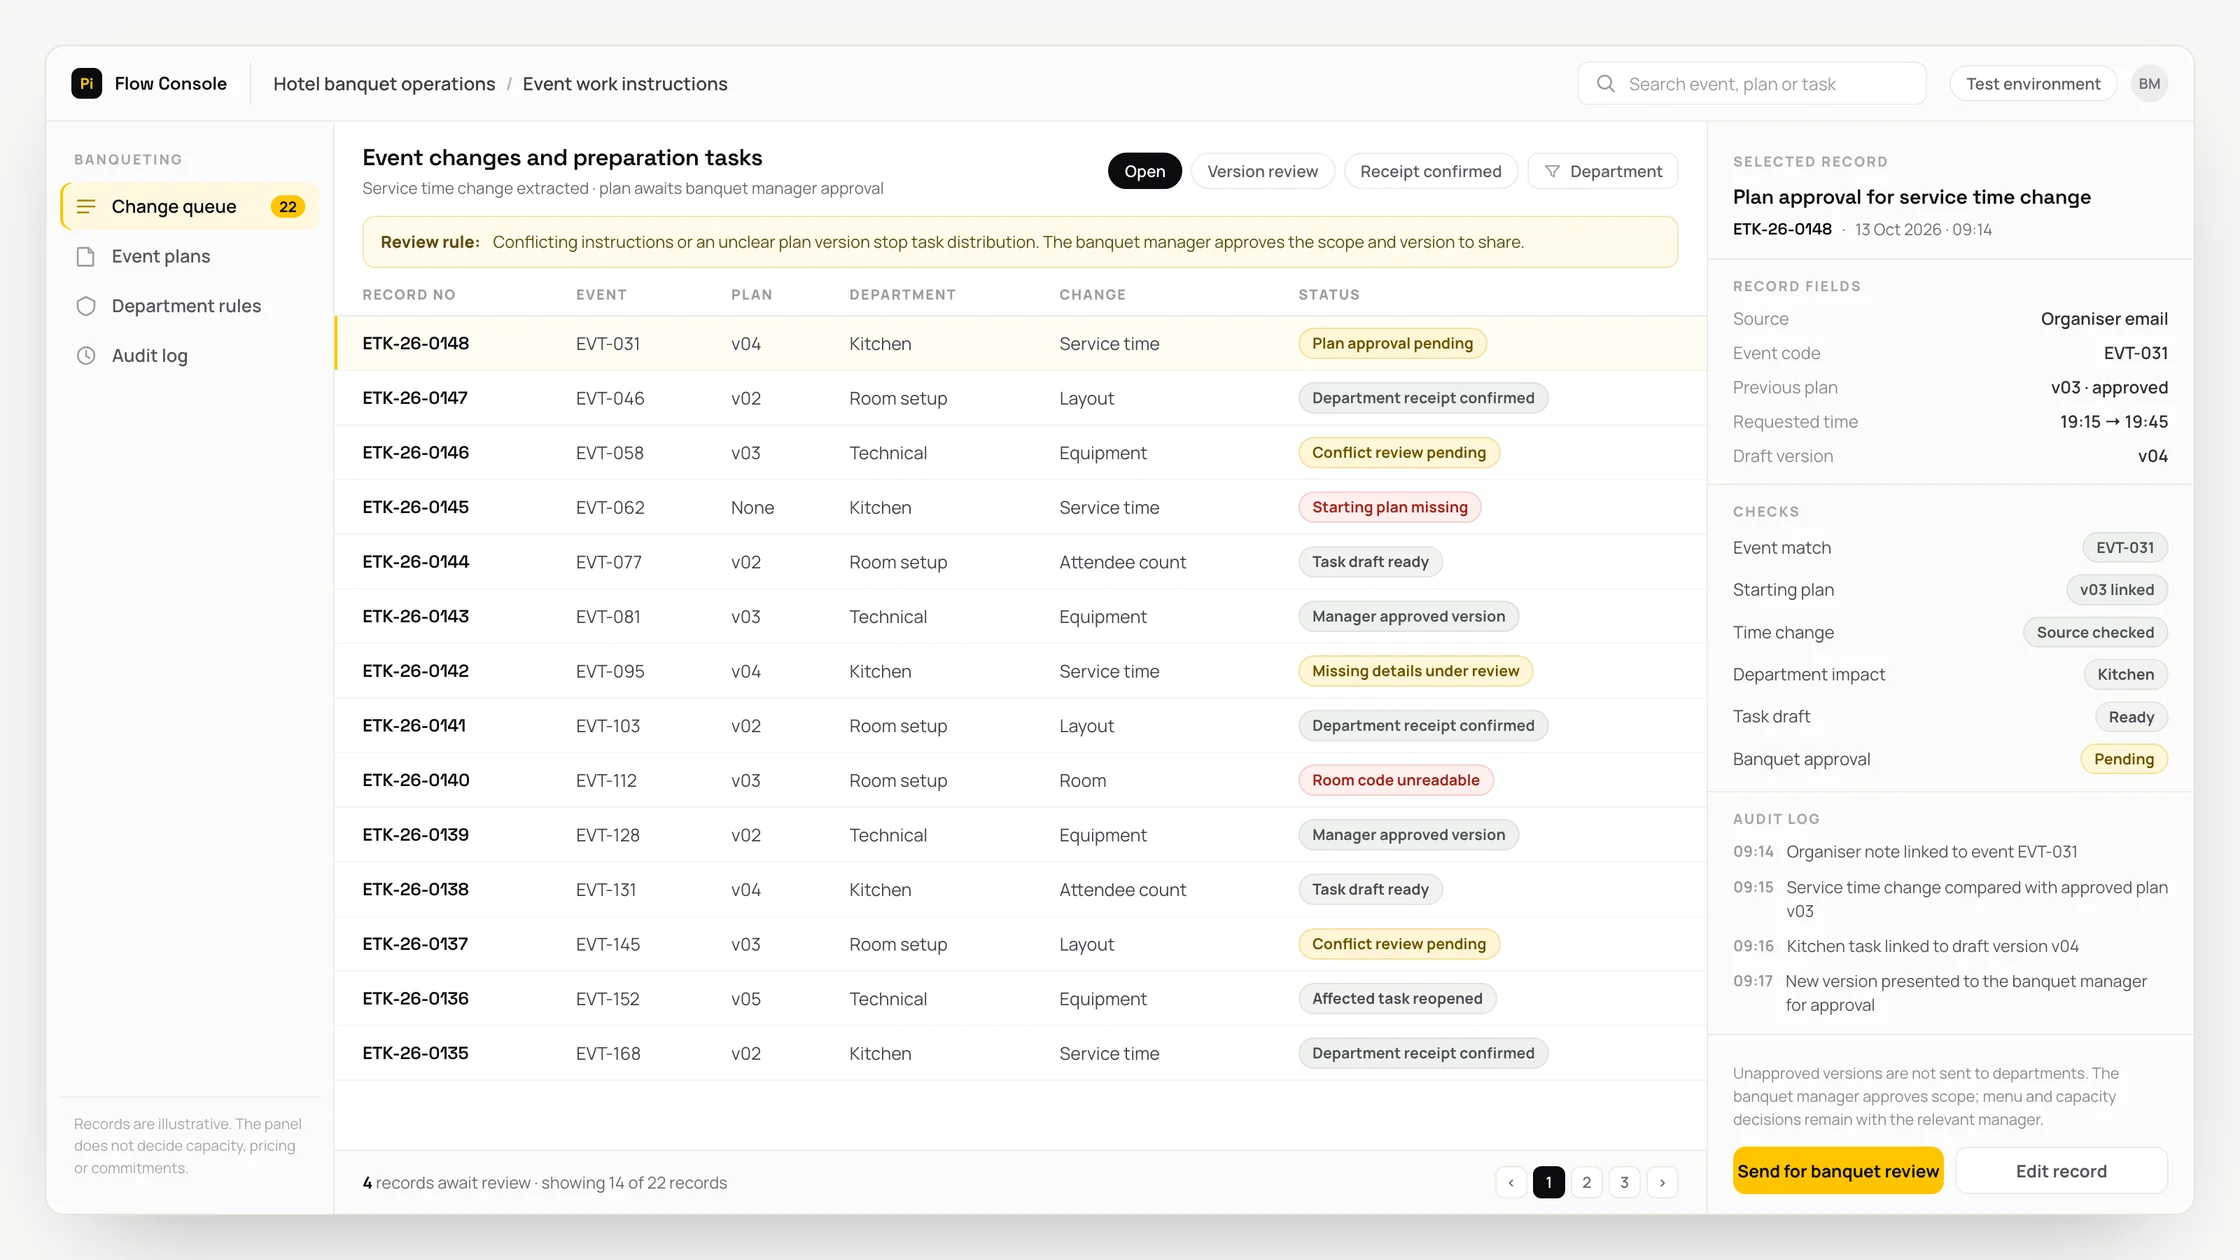Go to page 3

(x=1624, y=1183)
